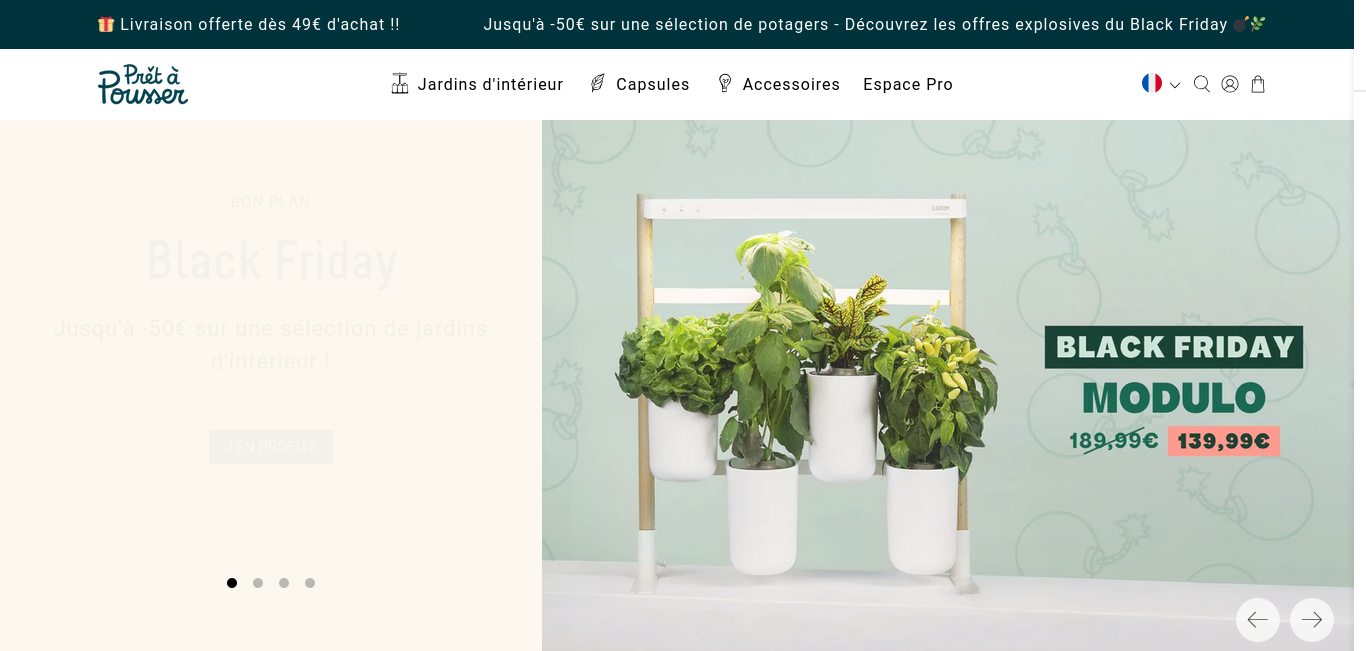Go to Espace Pro
The width and height of the screenshot is (1366, 651).
coord(908,84)
